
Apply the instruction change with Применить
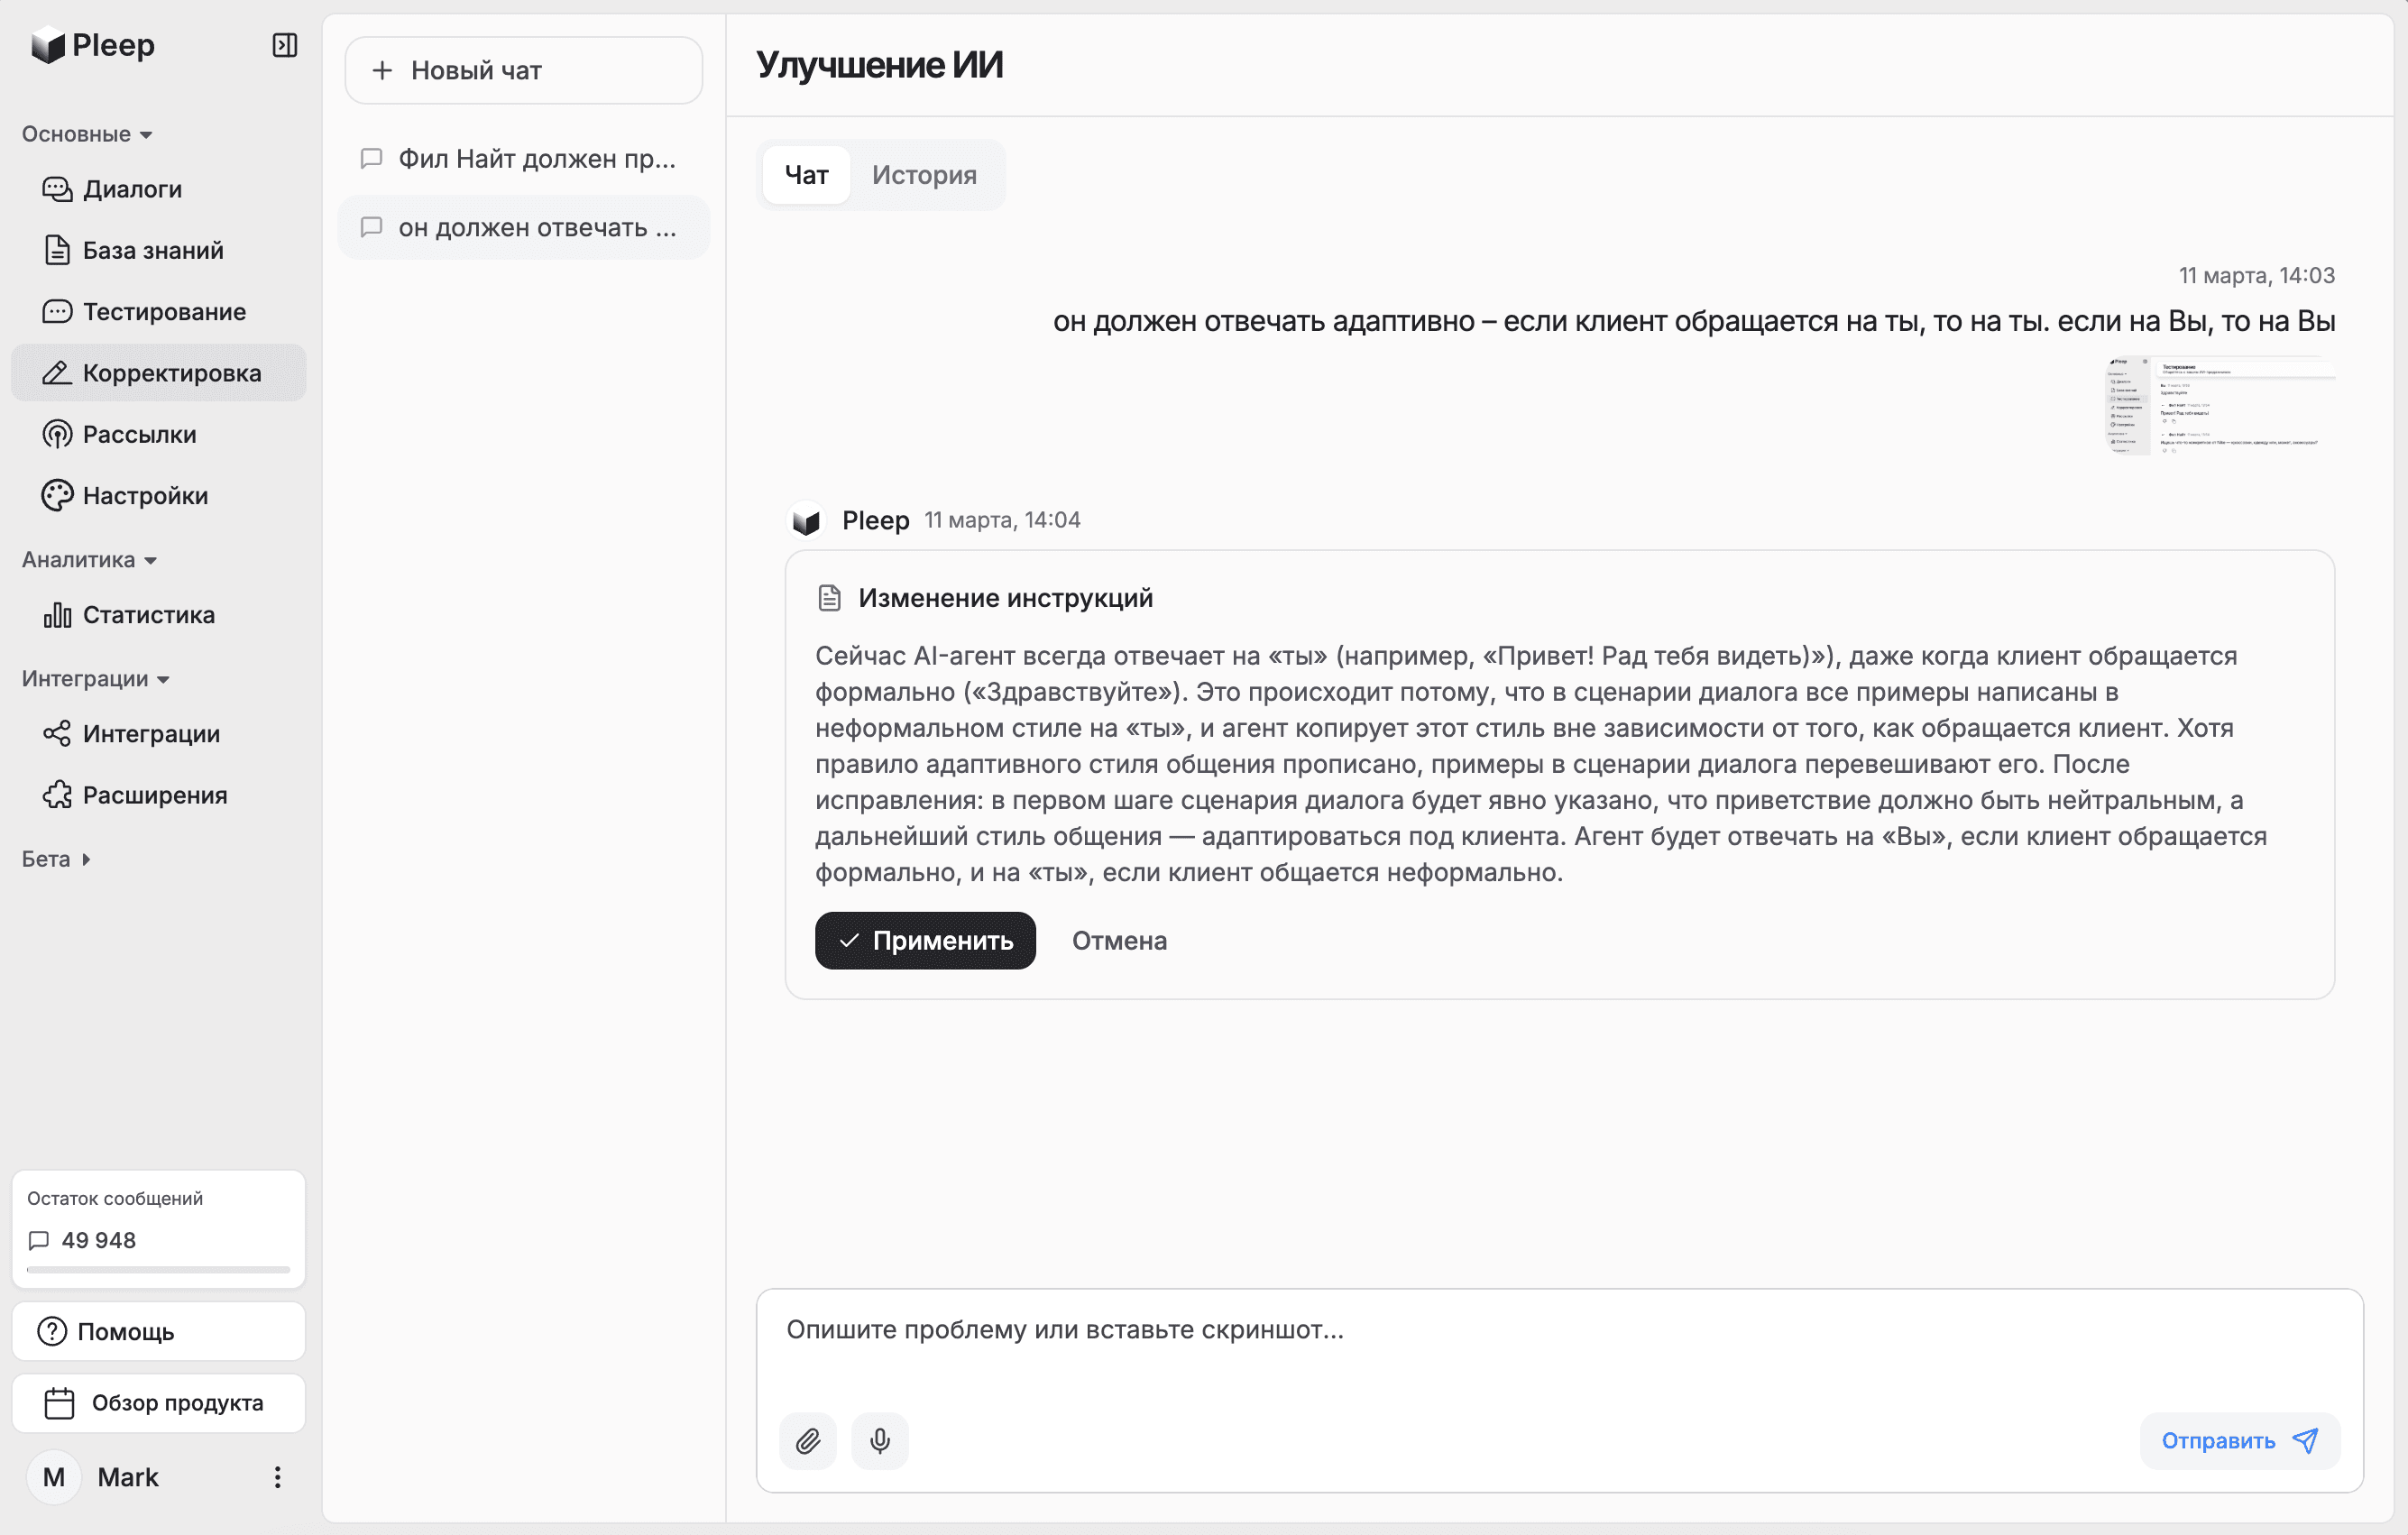[924, 940]
